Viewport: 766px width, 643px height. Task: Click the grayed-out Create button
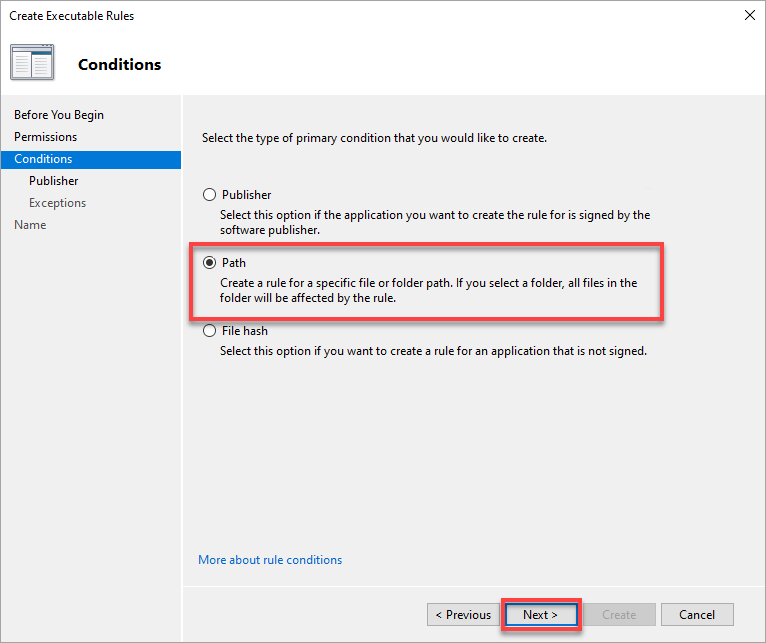[619, 615]
